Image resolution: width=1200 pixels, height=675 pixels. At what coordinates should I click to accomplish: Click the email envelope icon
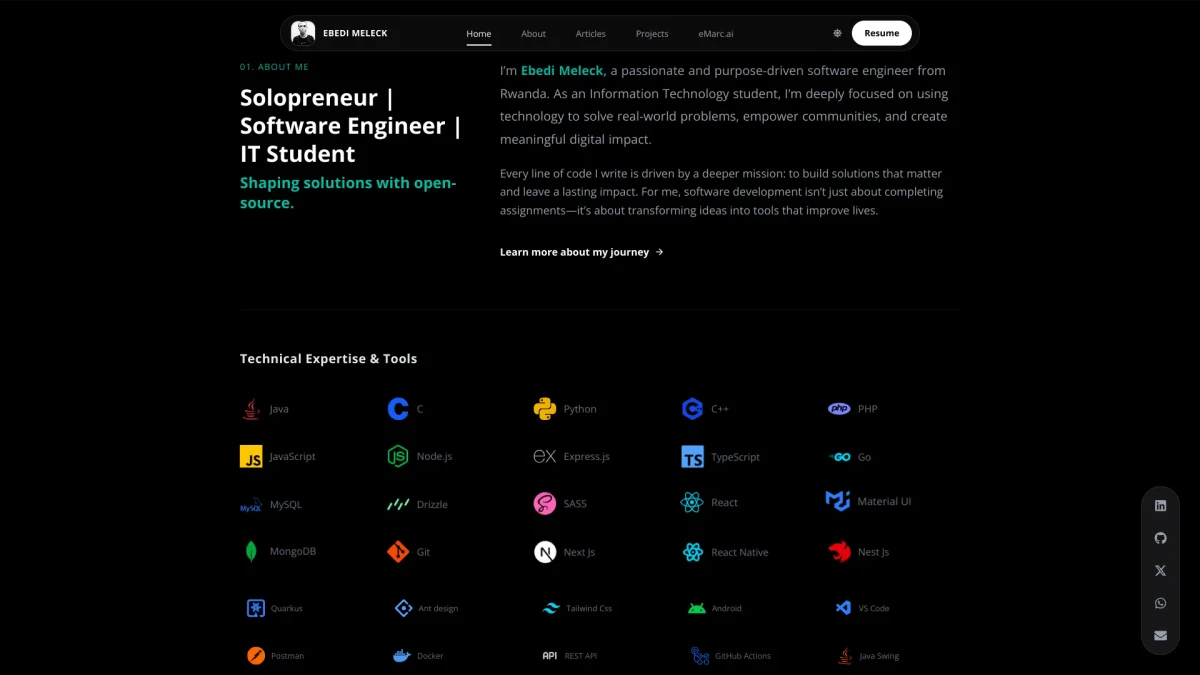tap(1160, 635)
